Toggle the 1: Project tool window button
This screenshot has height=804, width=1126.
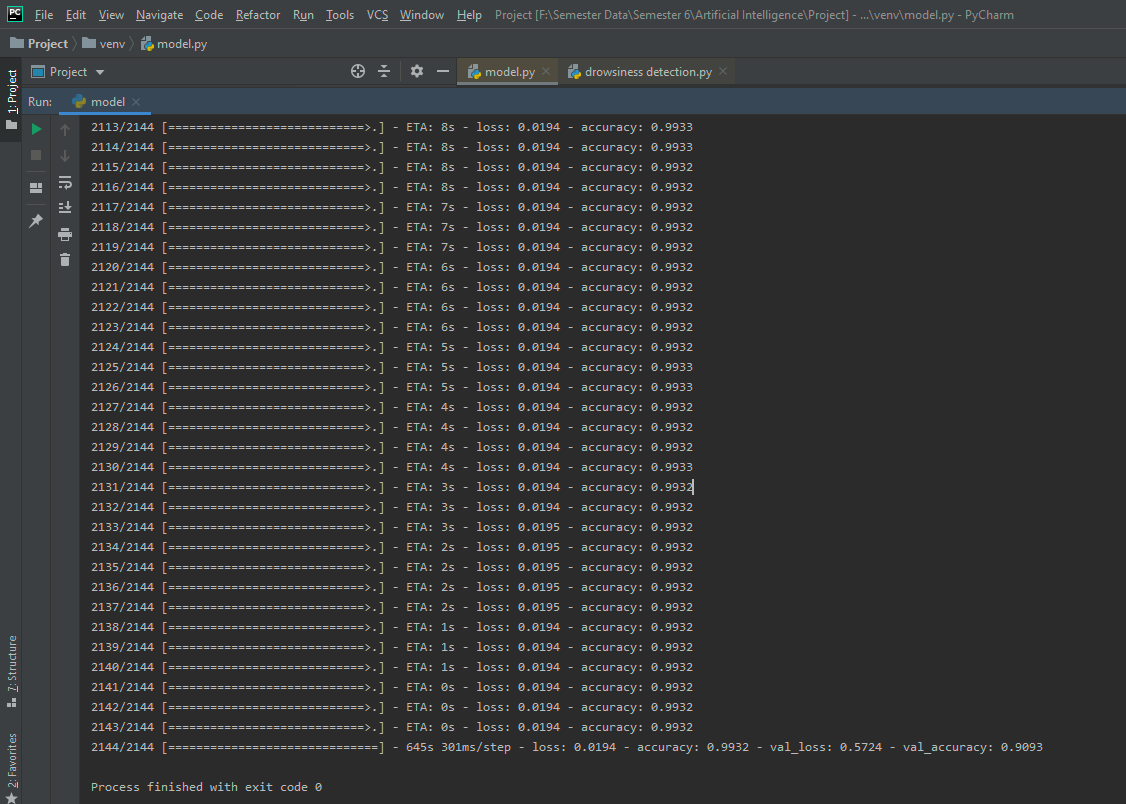tap(11, 99)
